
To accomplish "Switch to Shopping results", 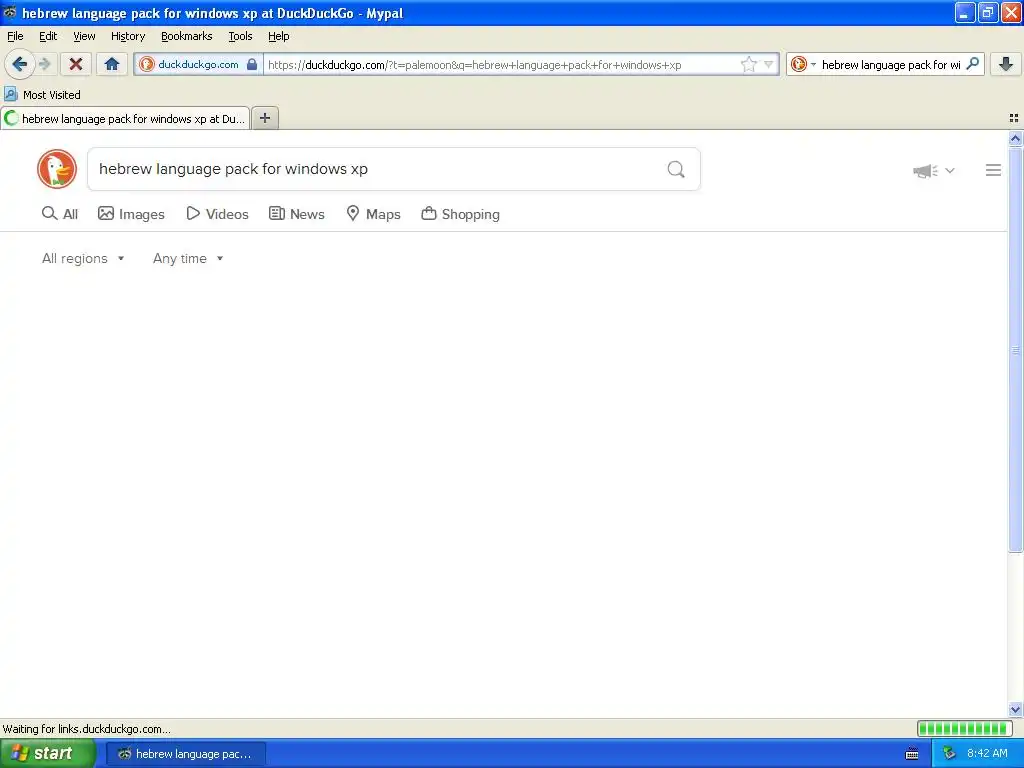I will coord(460,214).
